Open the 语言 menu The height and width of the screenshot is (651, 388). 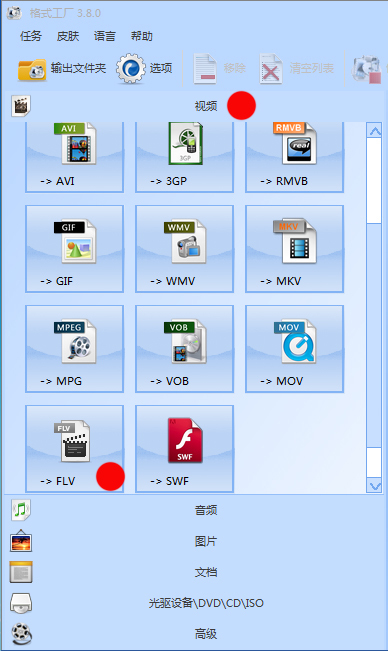pyautogui.click(x=105, y=36)
